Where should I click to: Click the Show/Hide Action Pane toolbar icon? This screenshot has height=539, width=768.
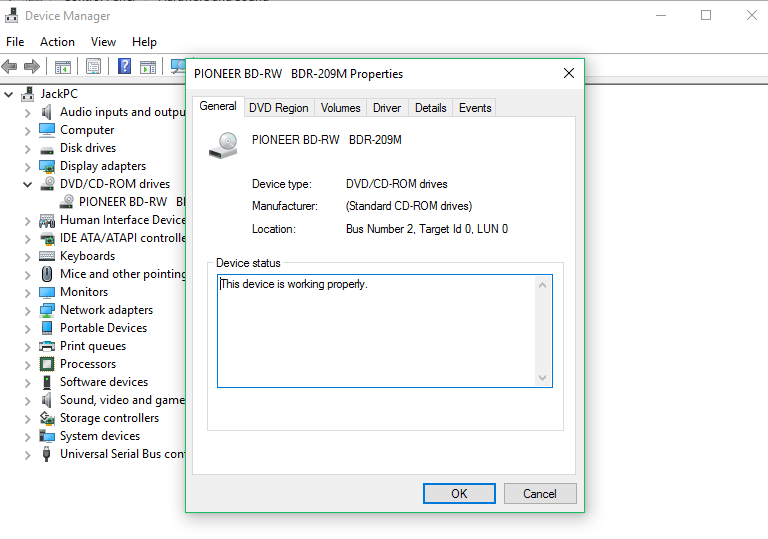[148, 67]
